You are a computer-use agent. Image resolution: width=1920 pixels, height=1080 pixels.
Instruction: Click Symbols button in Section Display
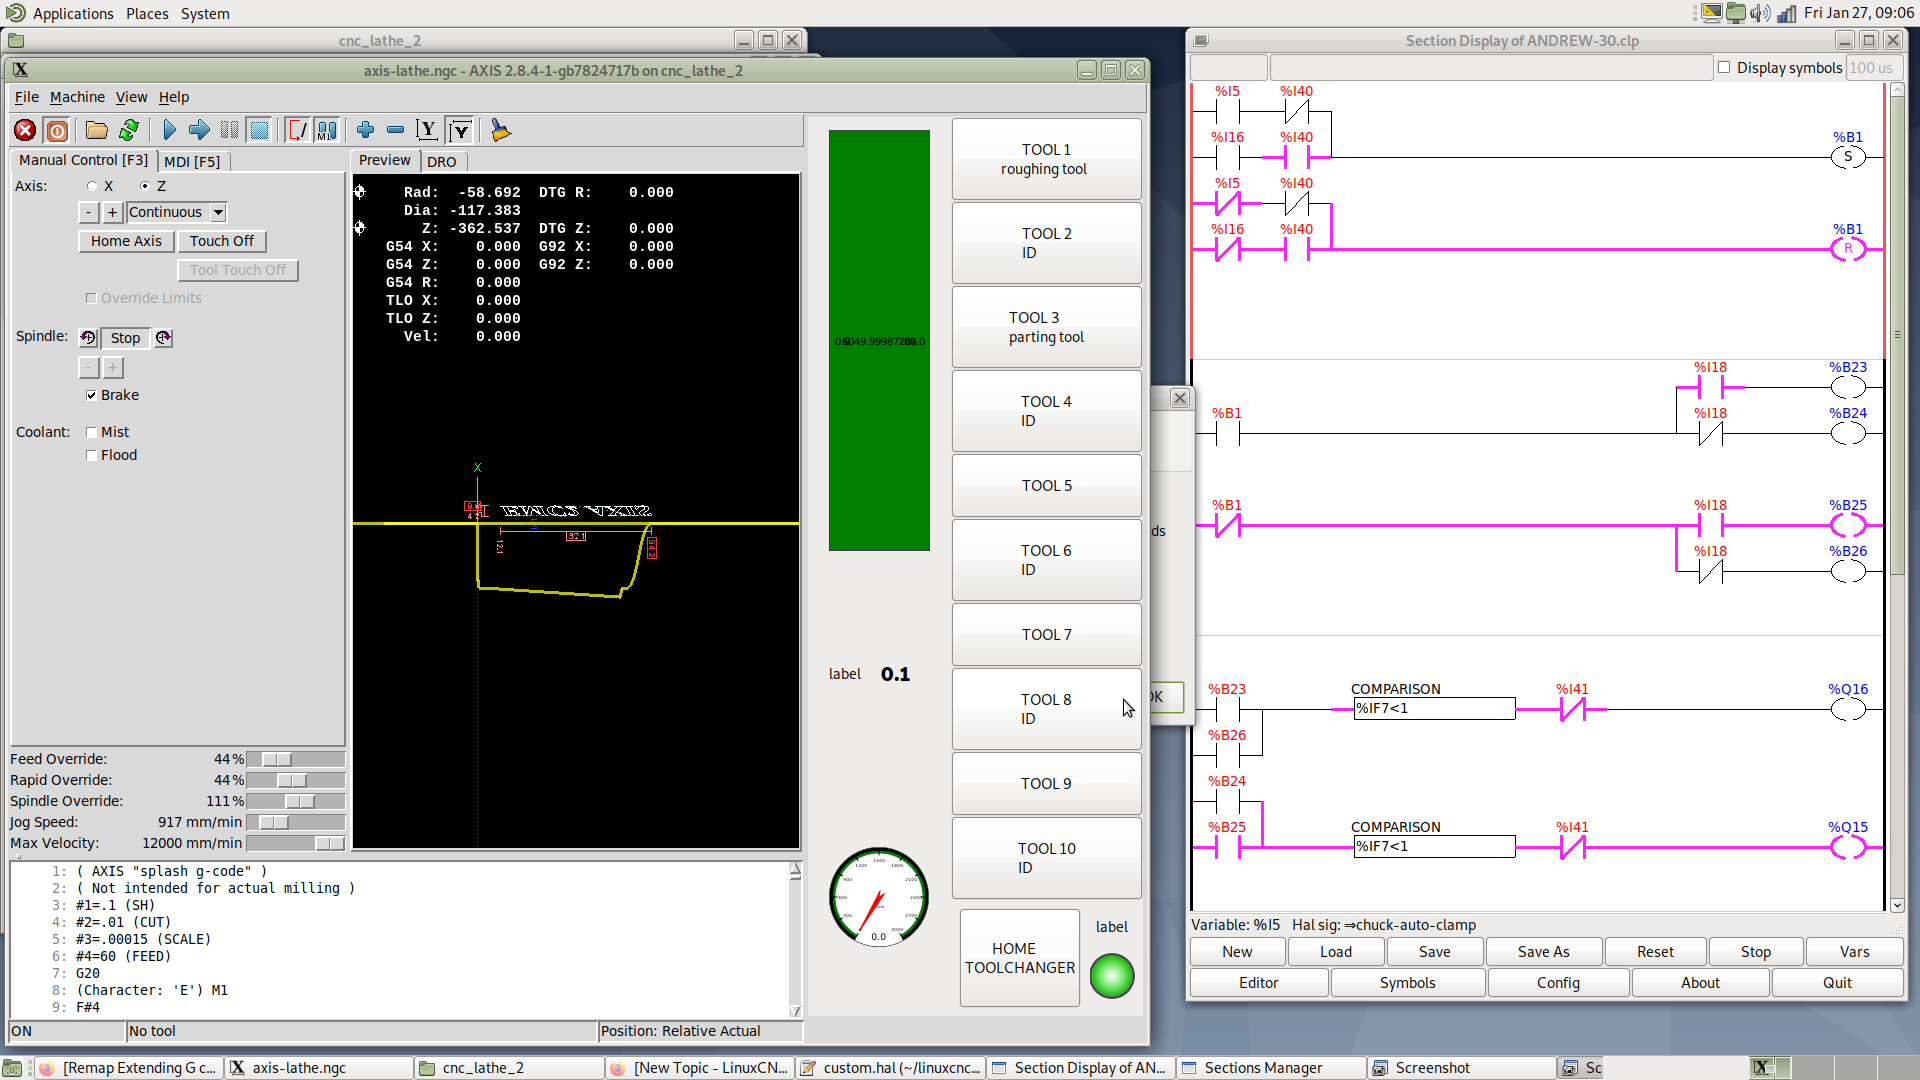(x=1407, y=983)
